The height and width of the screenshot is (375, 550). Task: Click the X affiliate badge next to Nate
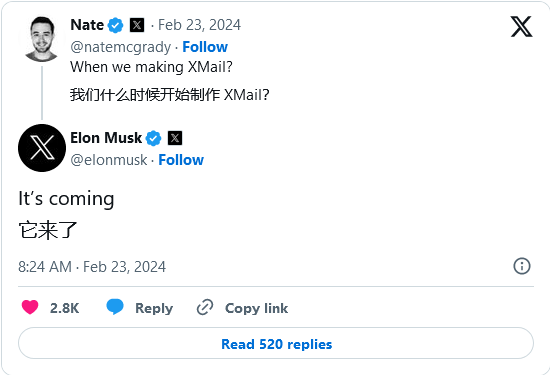pyautogui.click(x=137, y=25)
